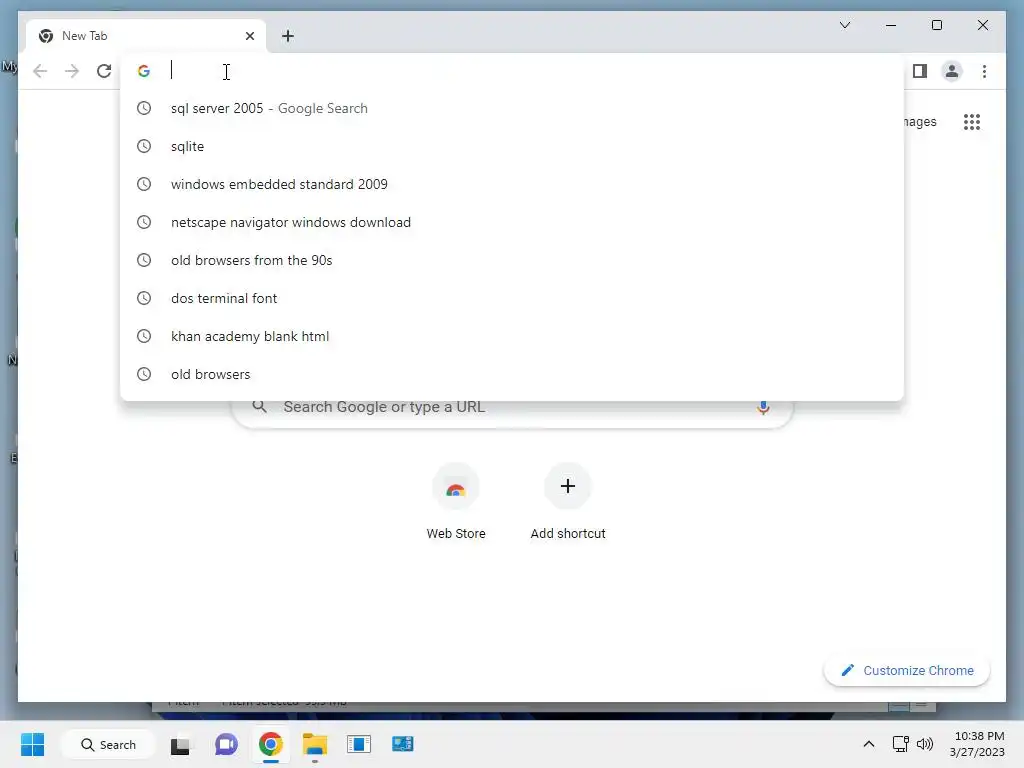Open the user profile avatar
Image resolution: width=1024 pixels, height=768 pixels.
coord(952,71)
